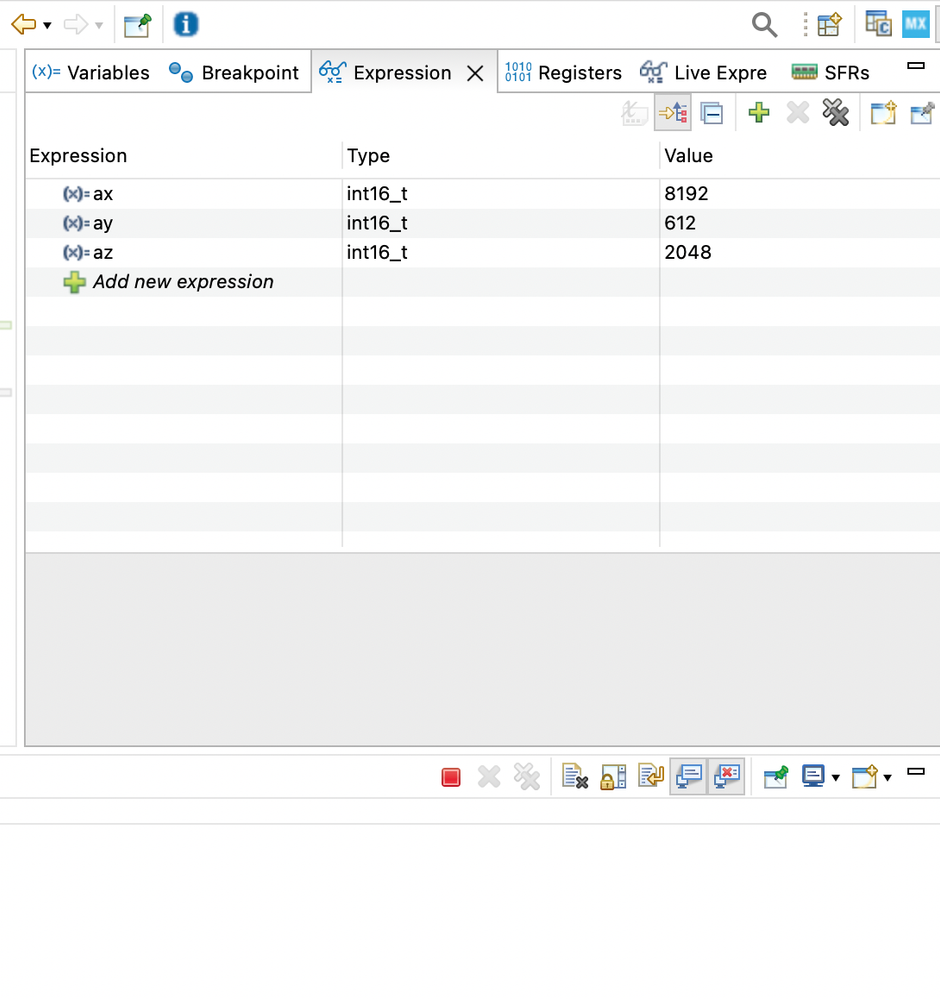Viewport: 940px width, 999px height.
Task: Switch to the MX device configuration perspective
Action: click(915, 24)
